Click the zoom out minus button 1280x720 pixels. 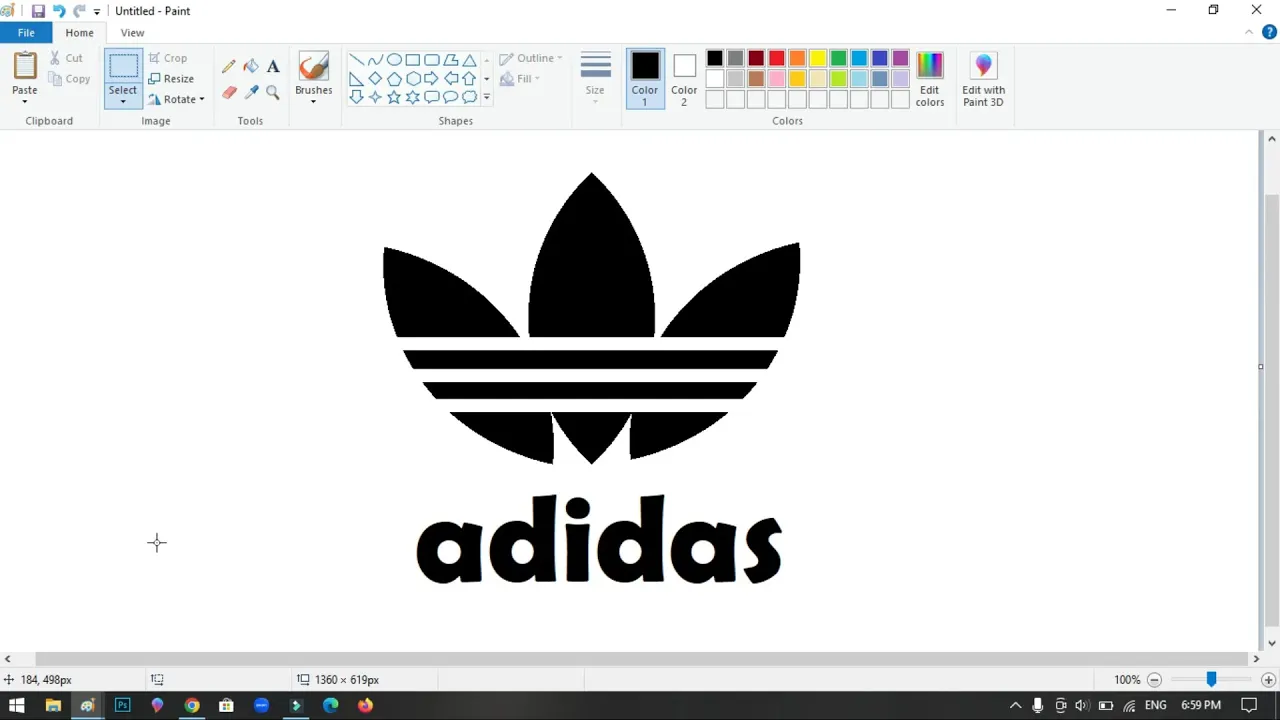(x=1154, y=680)
